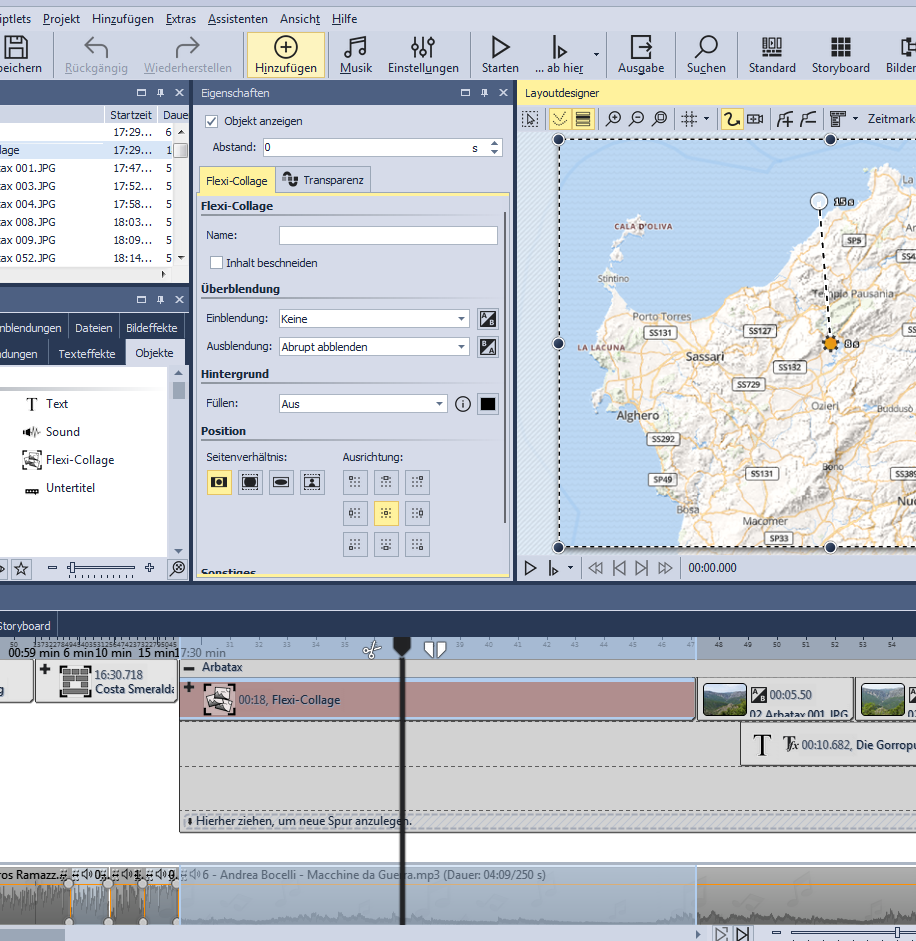Click the info icon next to Füllen

coord(463,404)
